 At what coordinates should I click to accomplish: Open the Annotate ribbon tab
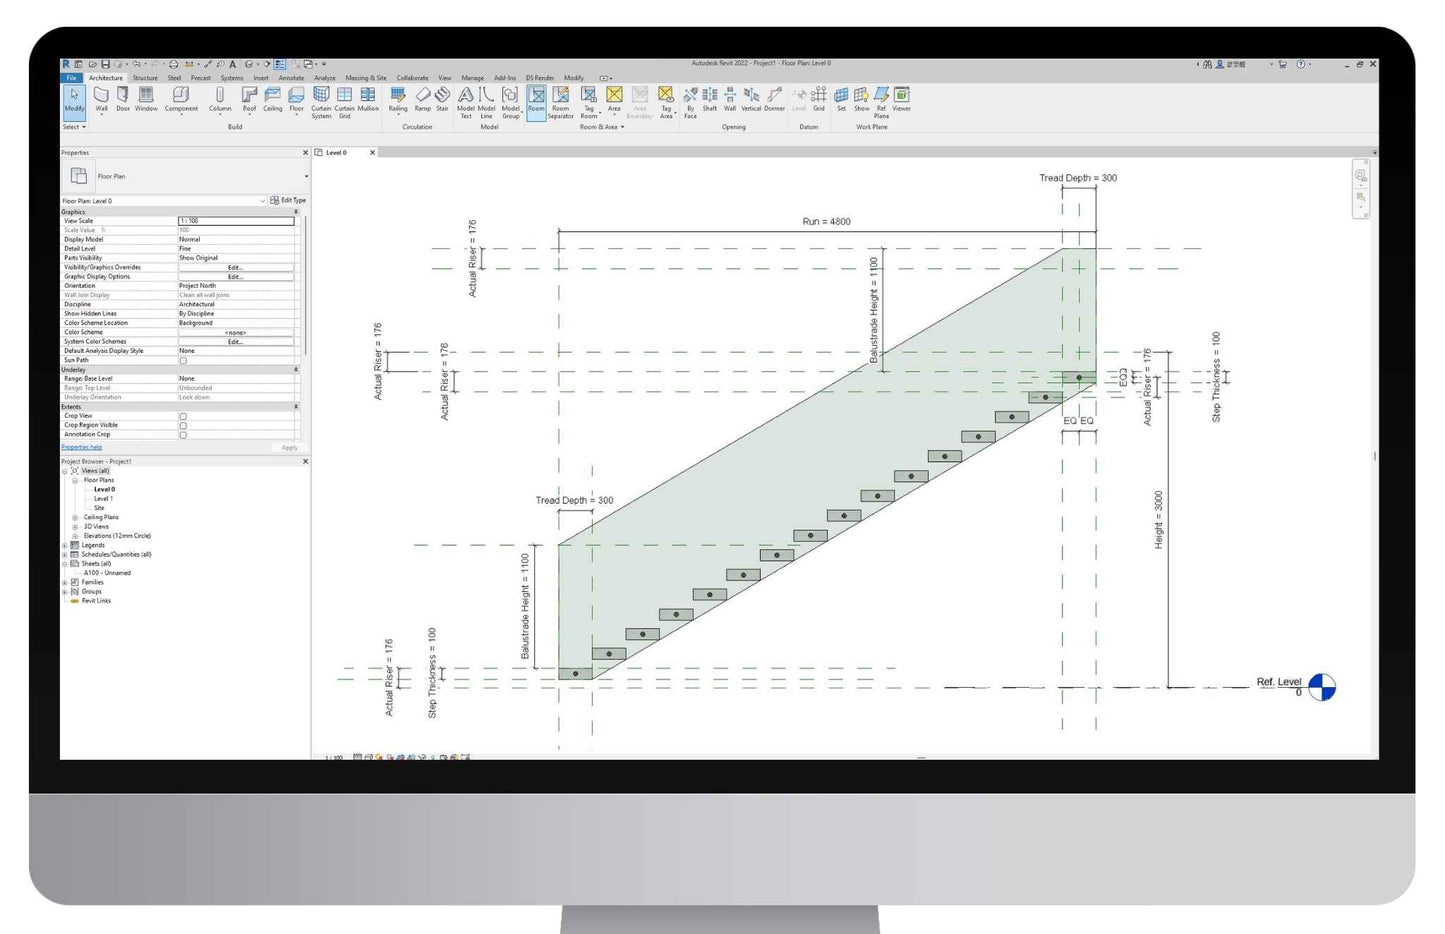tap(291, 78)
